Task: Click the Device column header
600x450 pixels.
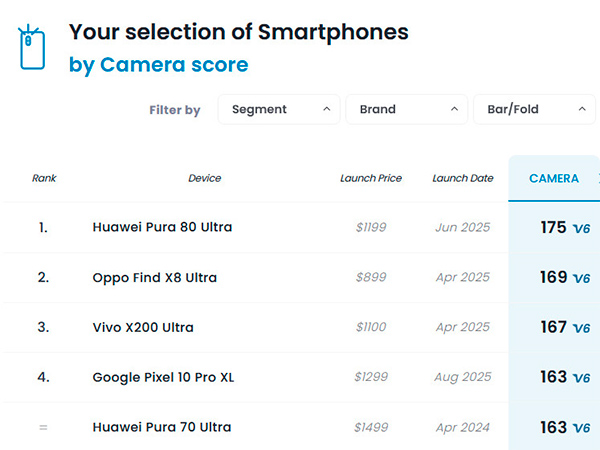Action: (204, 178)
